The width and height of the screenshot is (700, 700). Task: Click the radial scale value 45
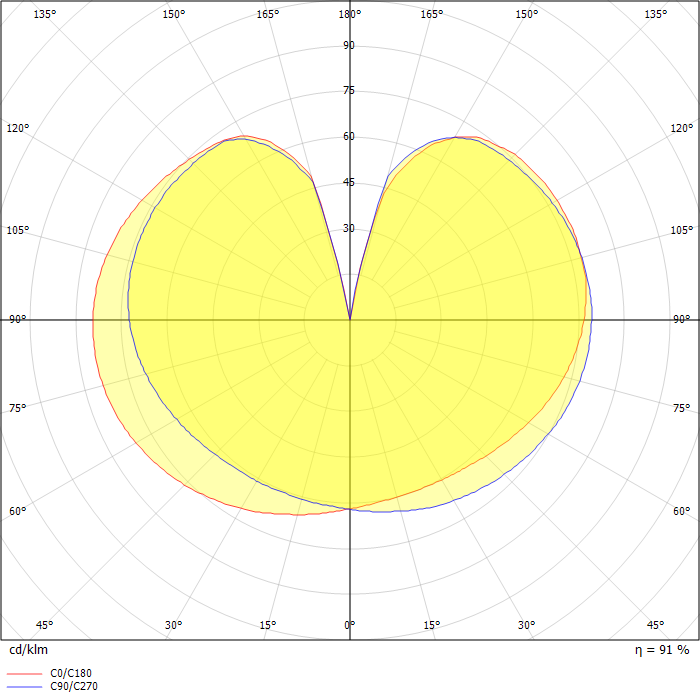pyautogui.click(x=349, y=182)
